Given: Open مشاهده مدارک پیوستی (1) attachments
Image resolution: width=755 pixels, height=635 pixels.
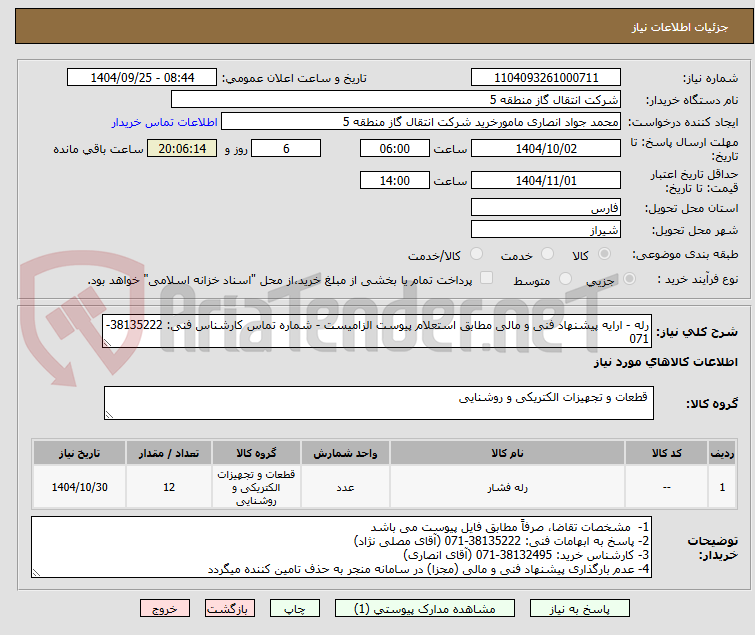Looking at the screenshot, I should 425,609.
